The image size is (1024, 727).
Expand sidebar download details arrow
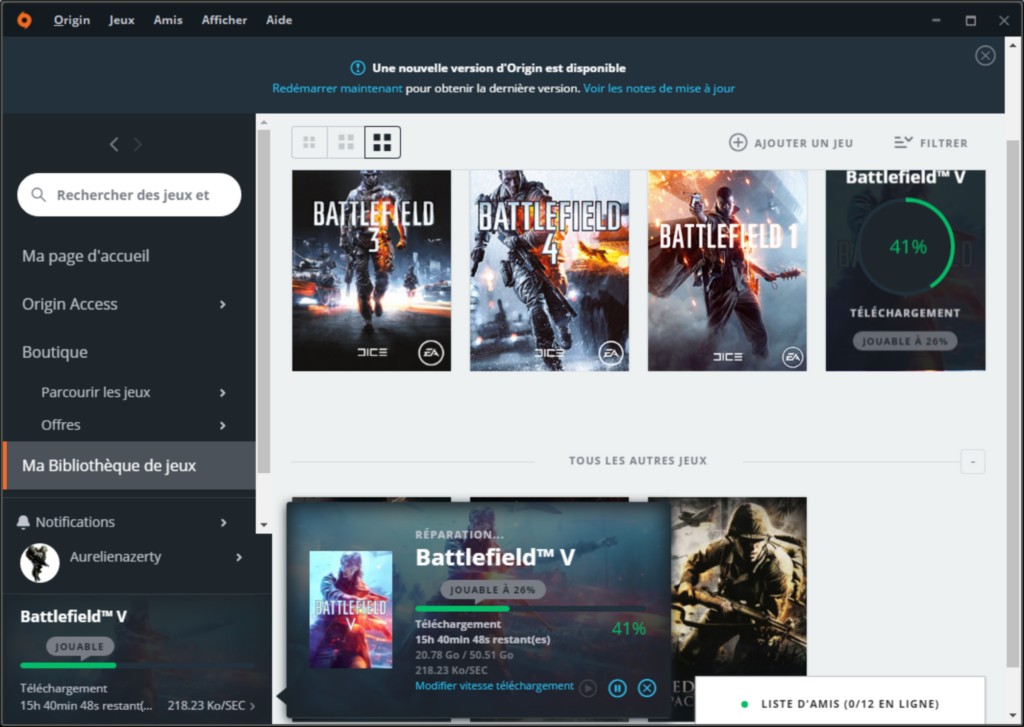[x=252, y=706]
